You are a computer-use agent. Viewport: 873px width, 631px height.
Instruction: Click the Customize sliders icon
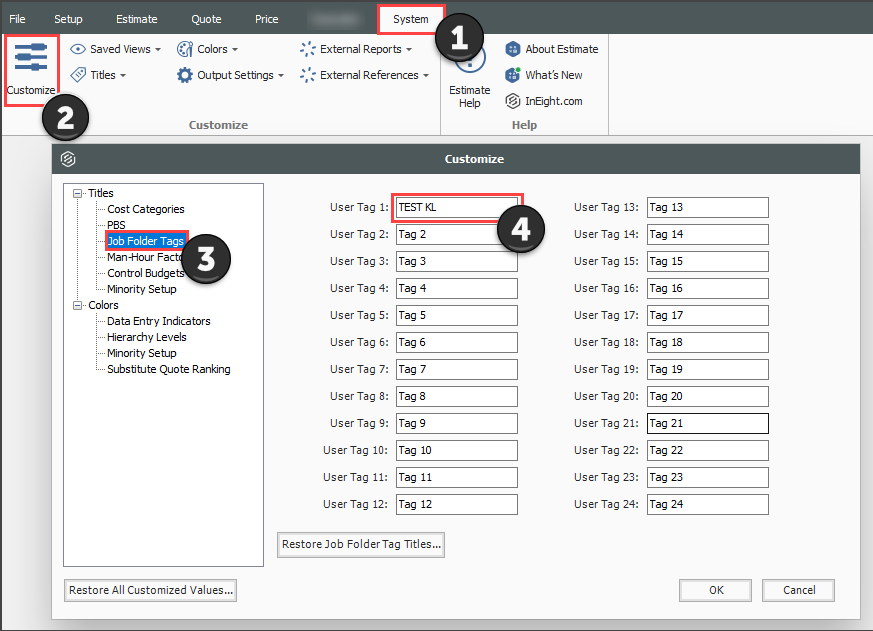click(30, 59)
